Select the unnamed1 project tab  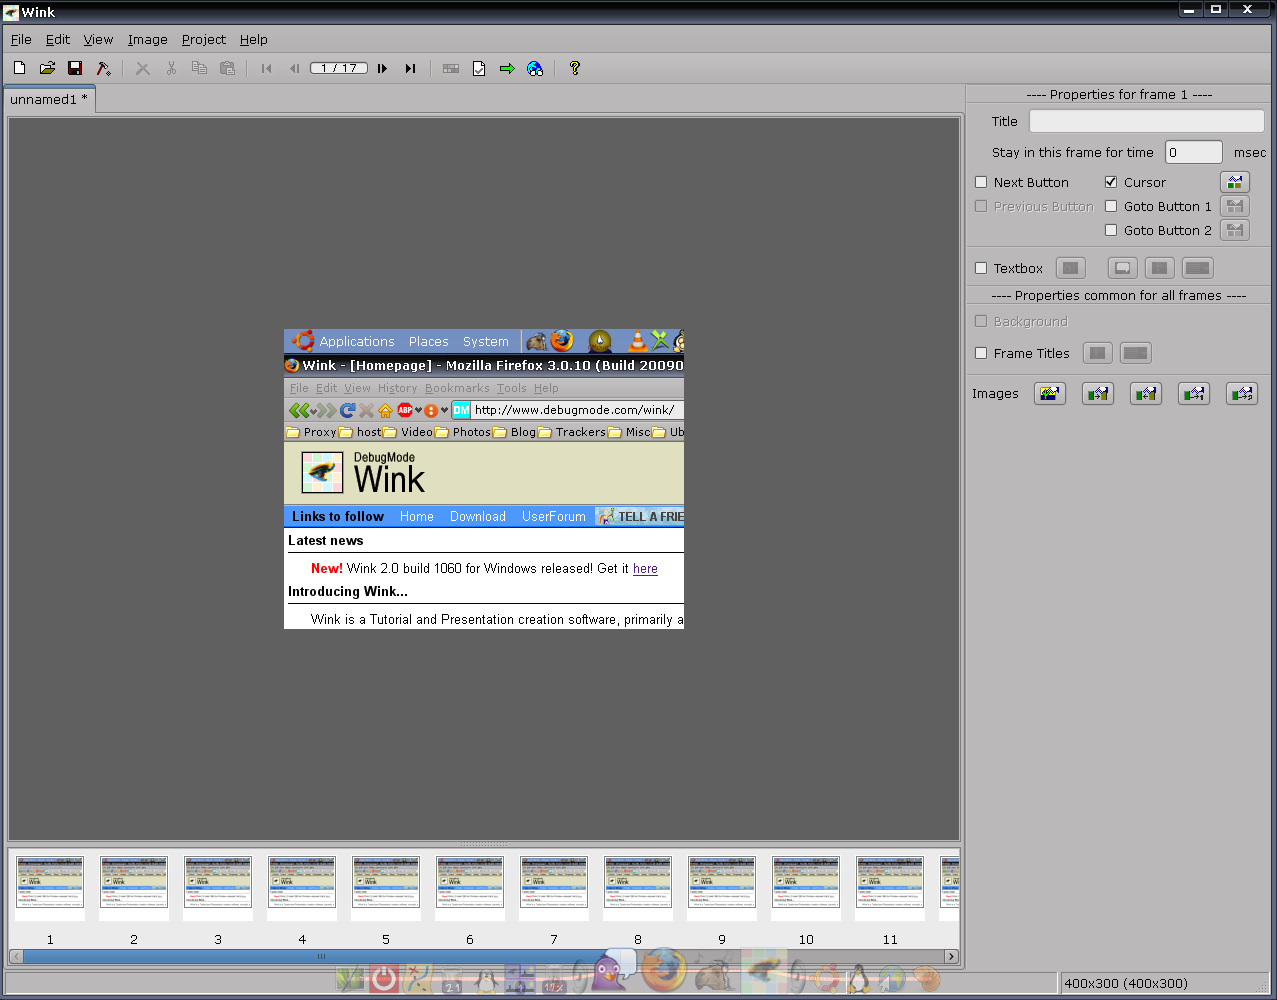tap(49, 99)
